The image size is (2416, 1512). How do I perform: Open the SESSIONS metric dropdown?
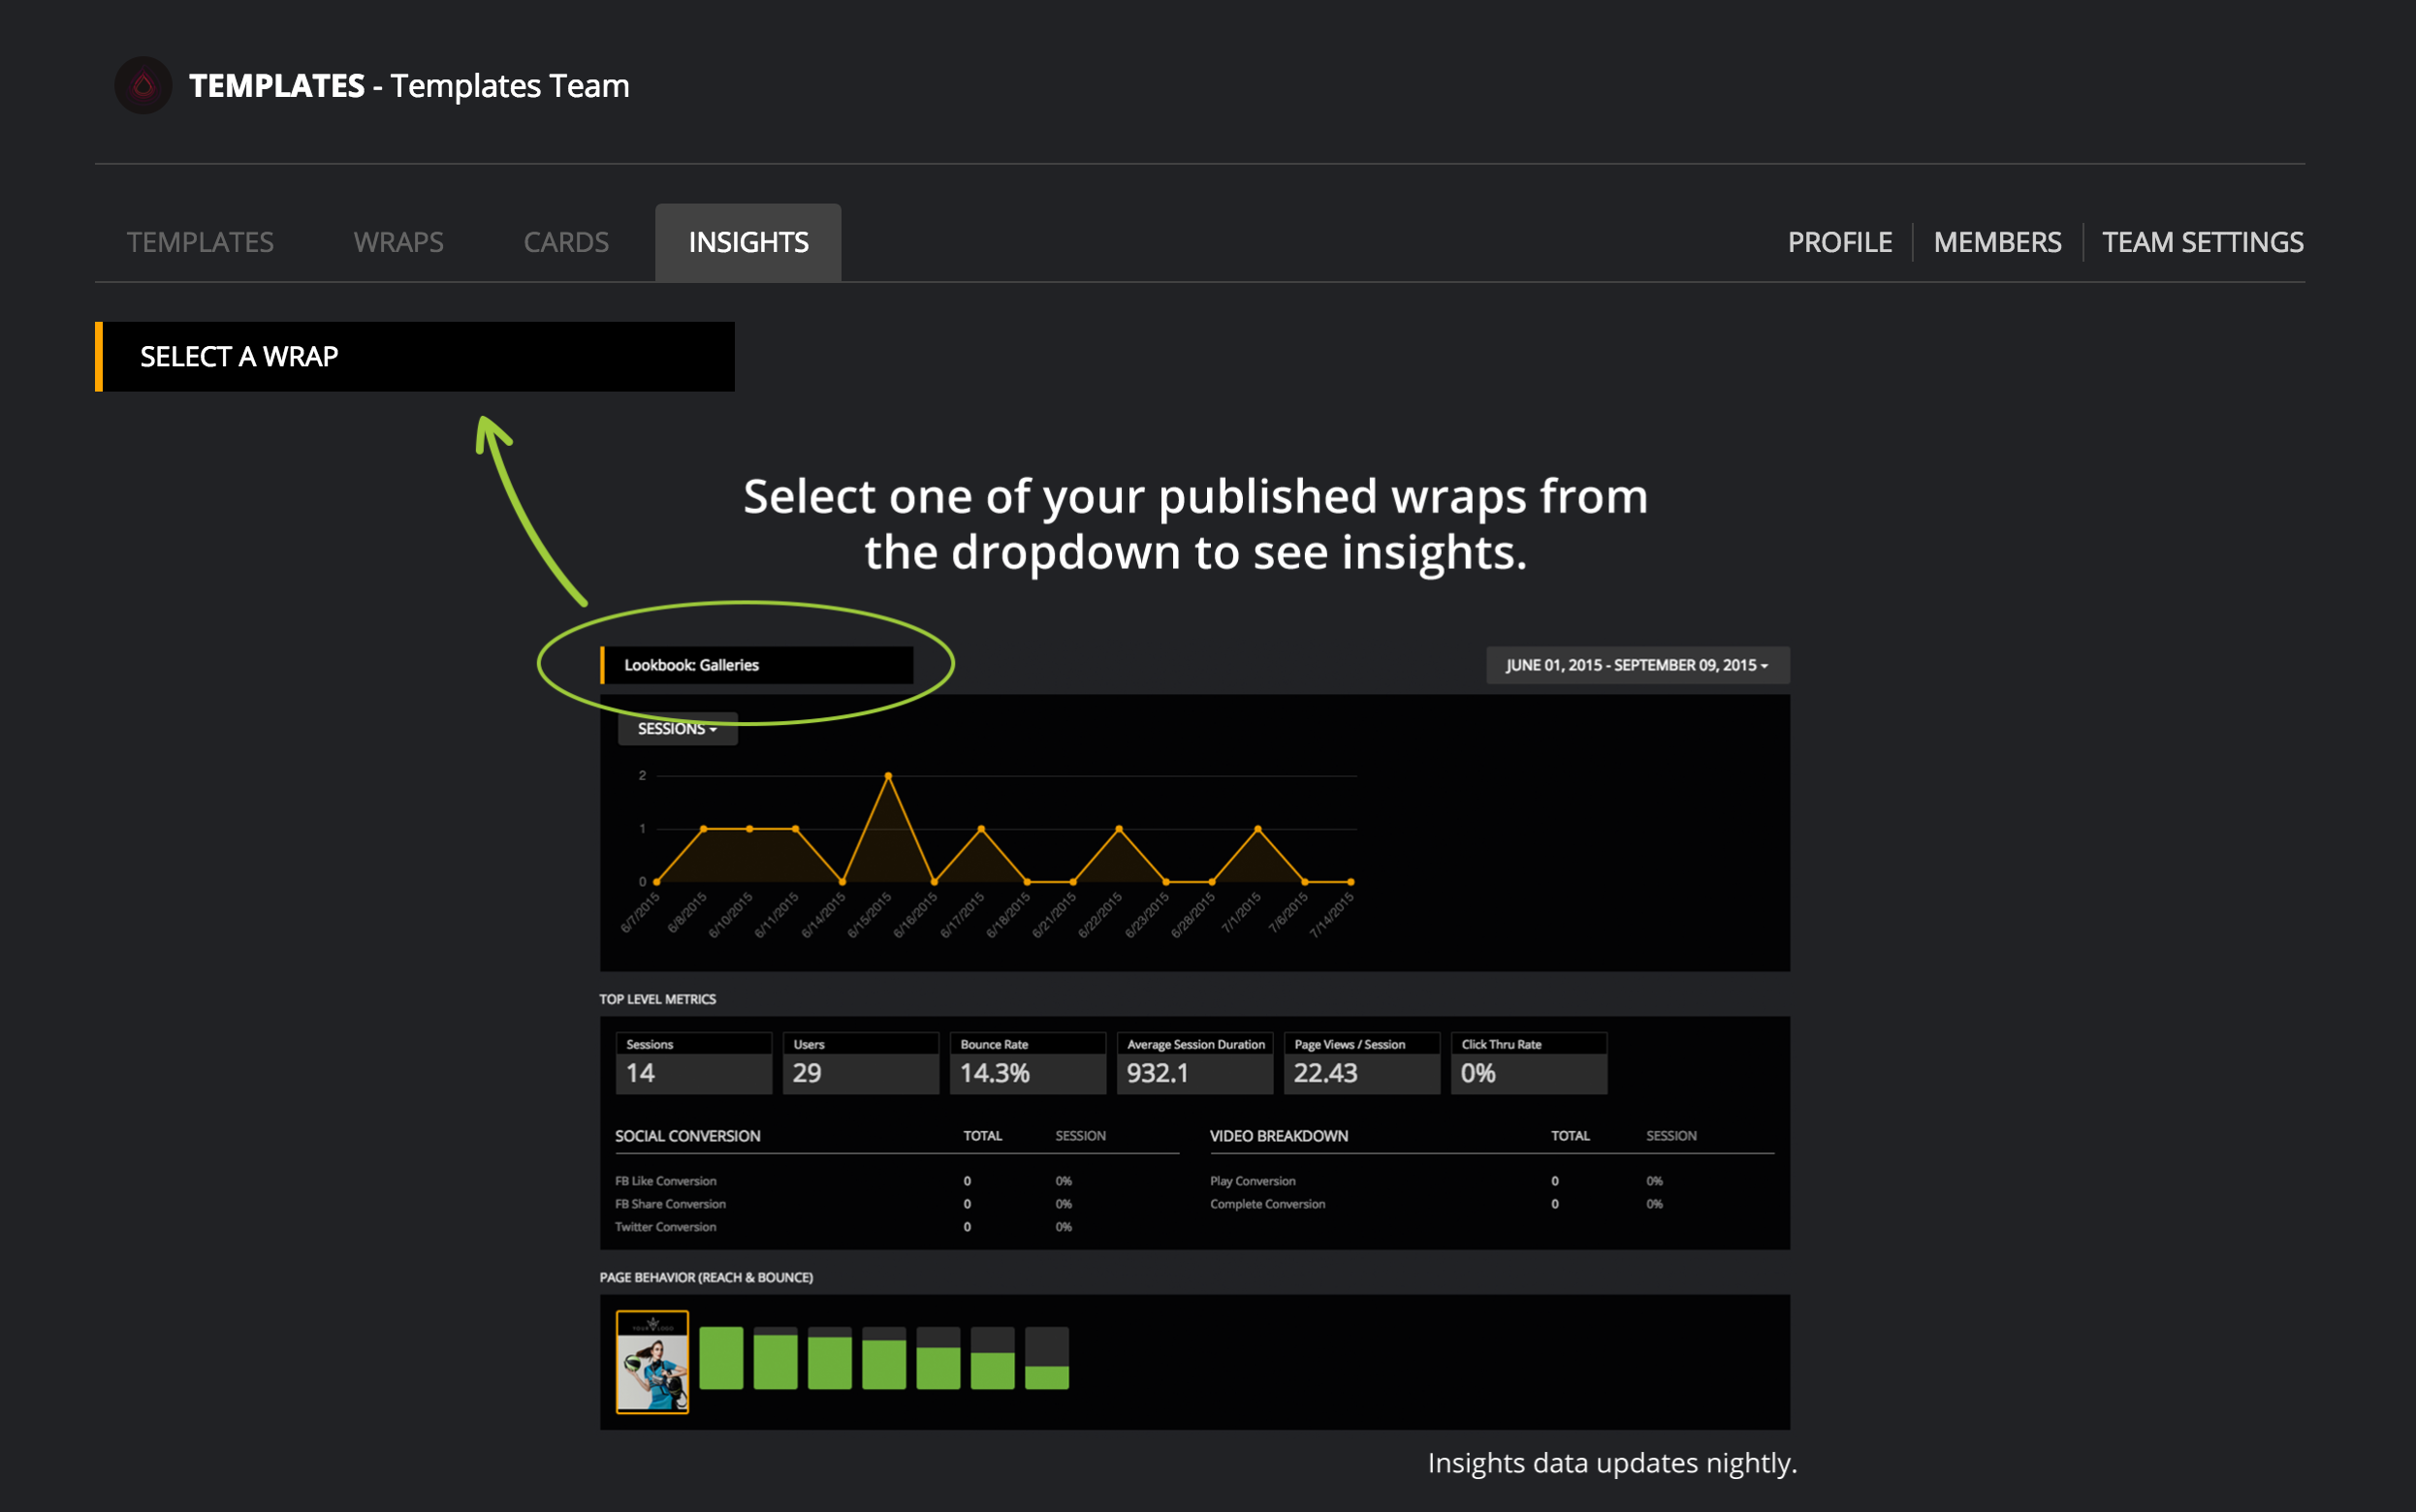677,729
